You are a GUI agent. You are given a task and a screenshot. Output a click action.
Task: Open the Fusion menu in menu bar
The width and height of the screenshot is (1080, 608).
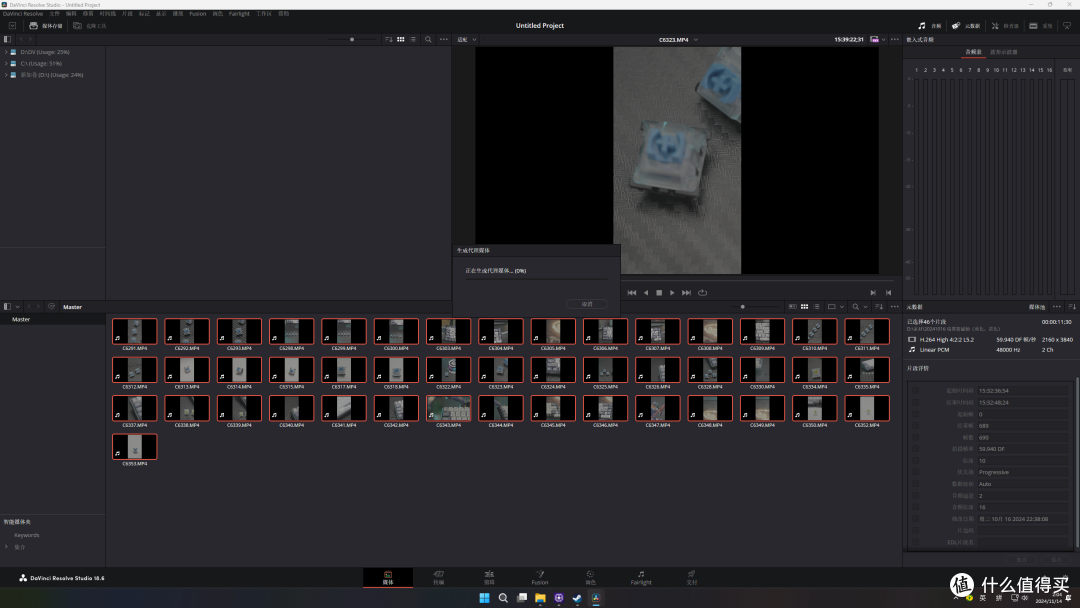[198, 14]
